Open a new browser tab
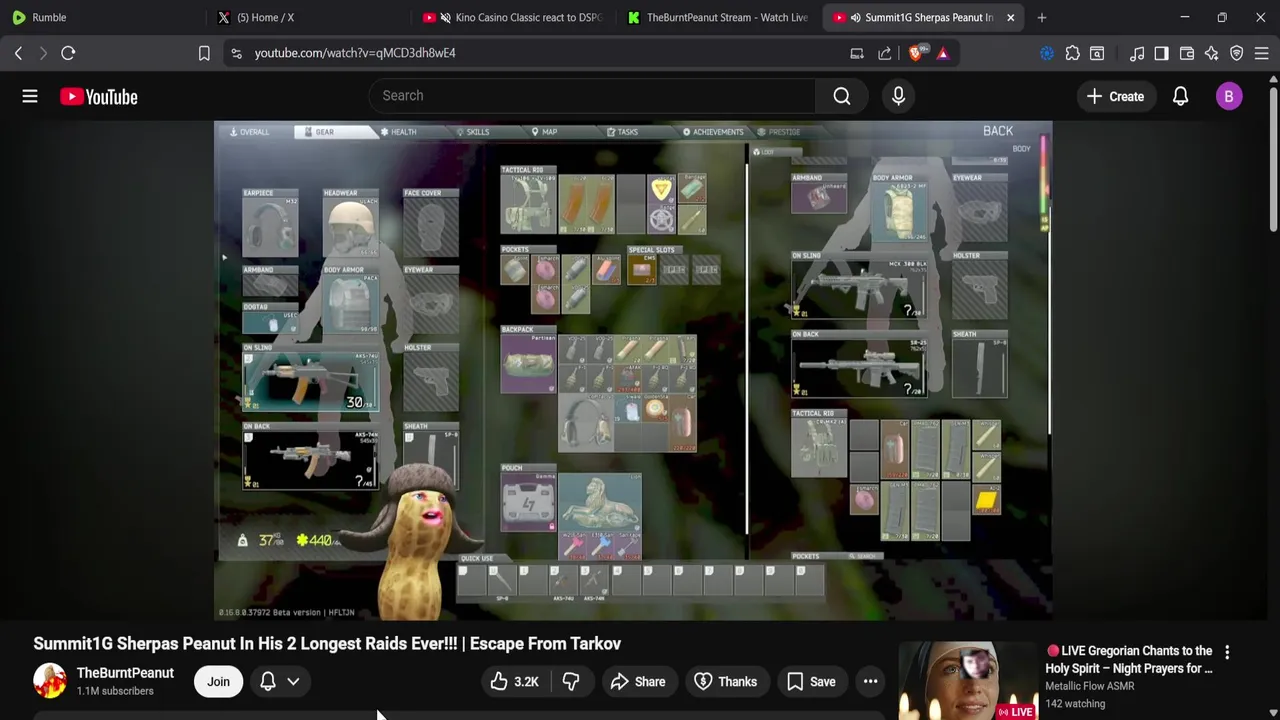1280x720 pixels. click(x=1042, y=17)
